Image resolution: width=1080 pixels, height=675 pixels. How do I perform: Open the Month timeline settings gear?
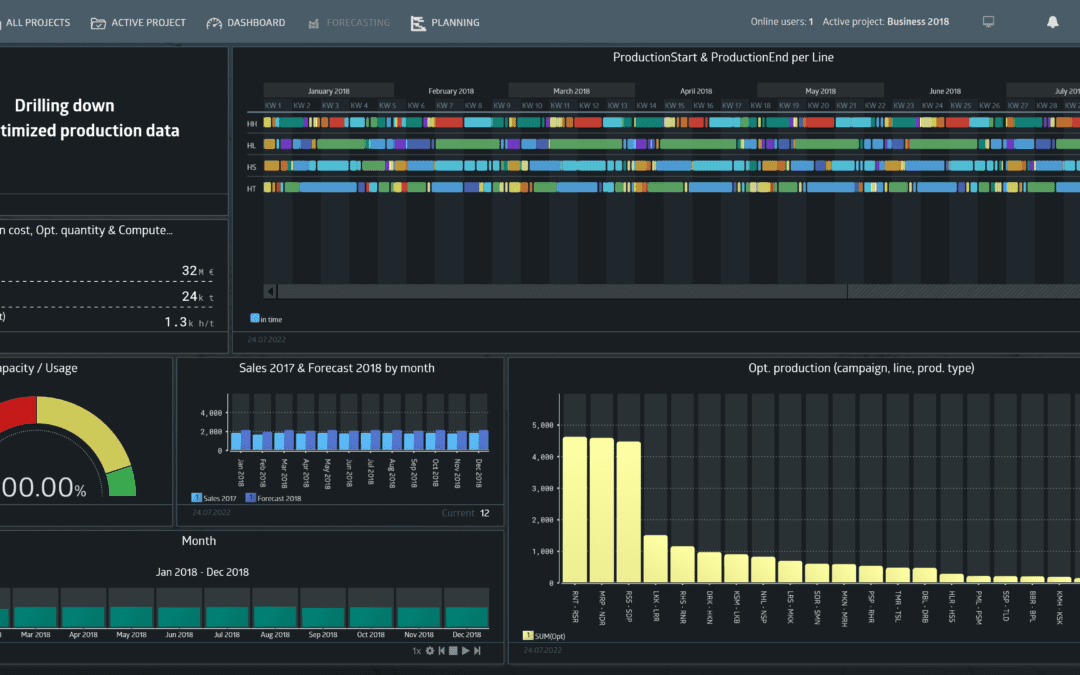(x=430, y=651)
